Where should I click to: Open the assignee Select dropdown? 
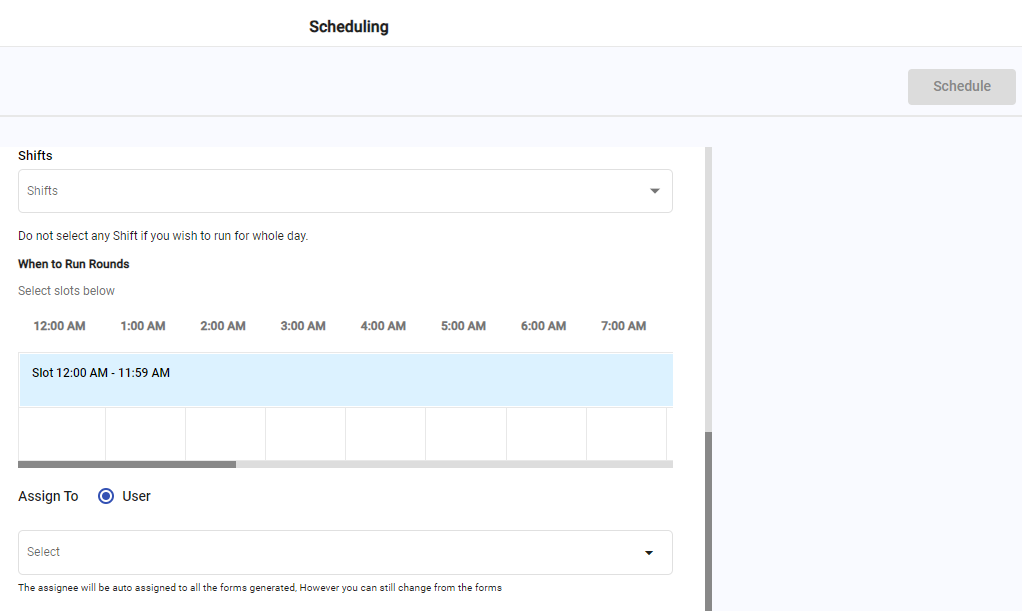[x=330, y=552]
